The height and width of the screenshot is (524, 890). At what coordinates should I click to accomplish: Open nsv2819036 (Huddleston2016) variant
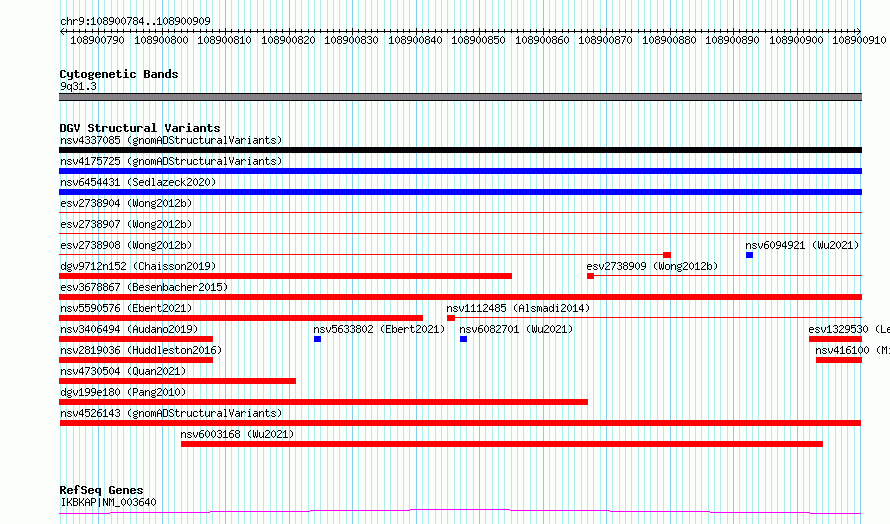coord(141,350)
